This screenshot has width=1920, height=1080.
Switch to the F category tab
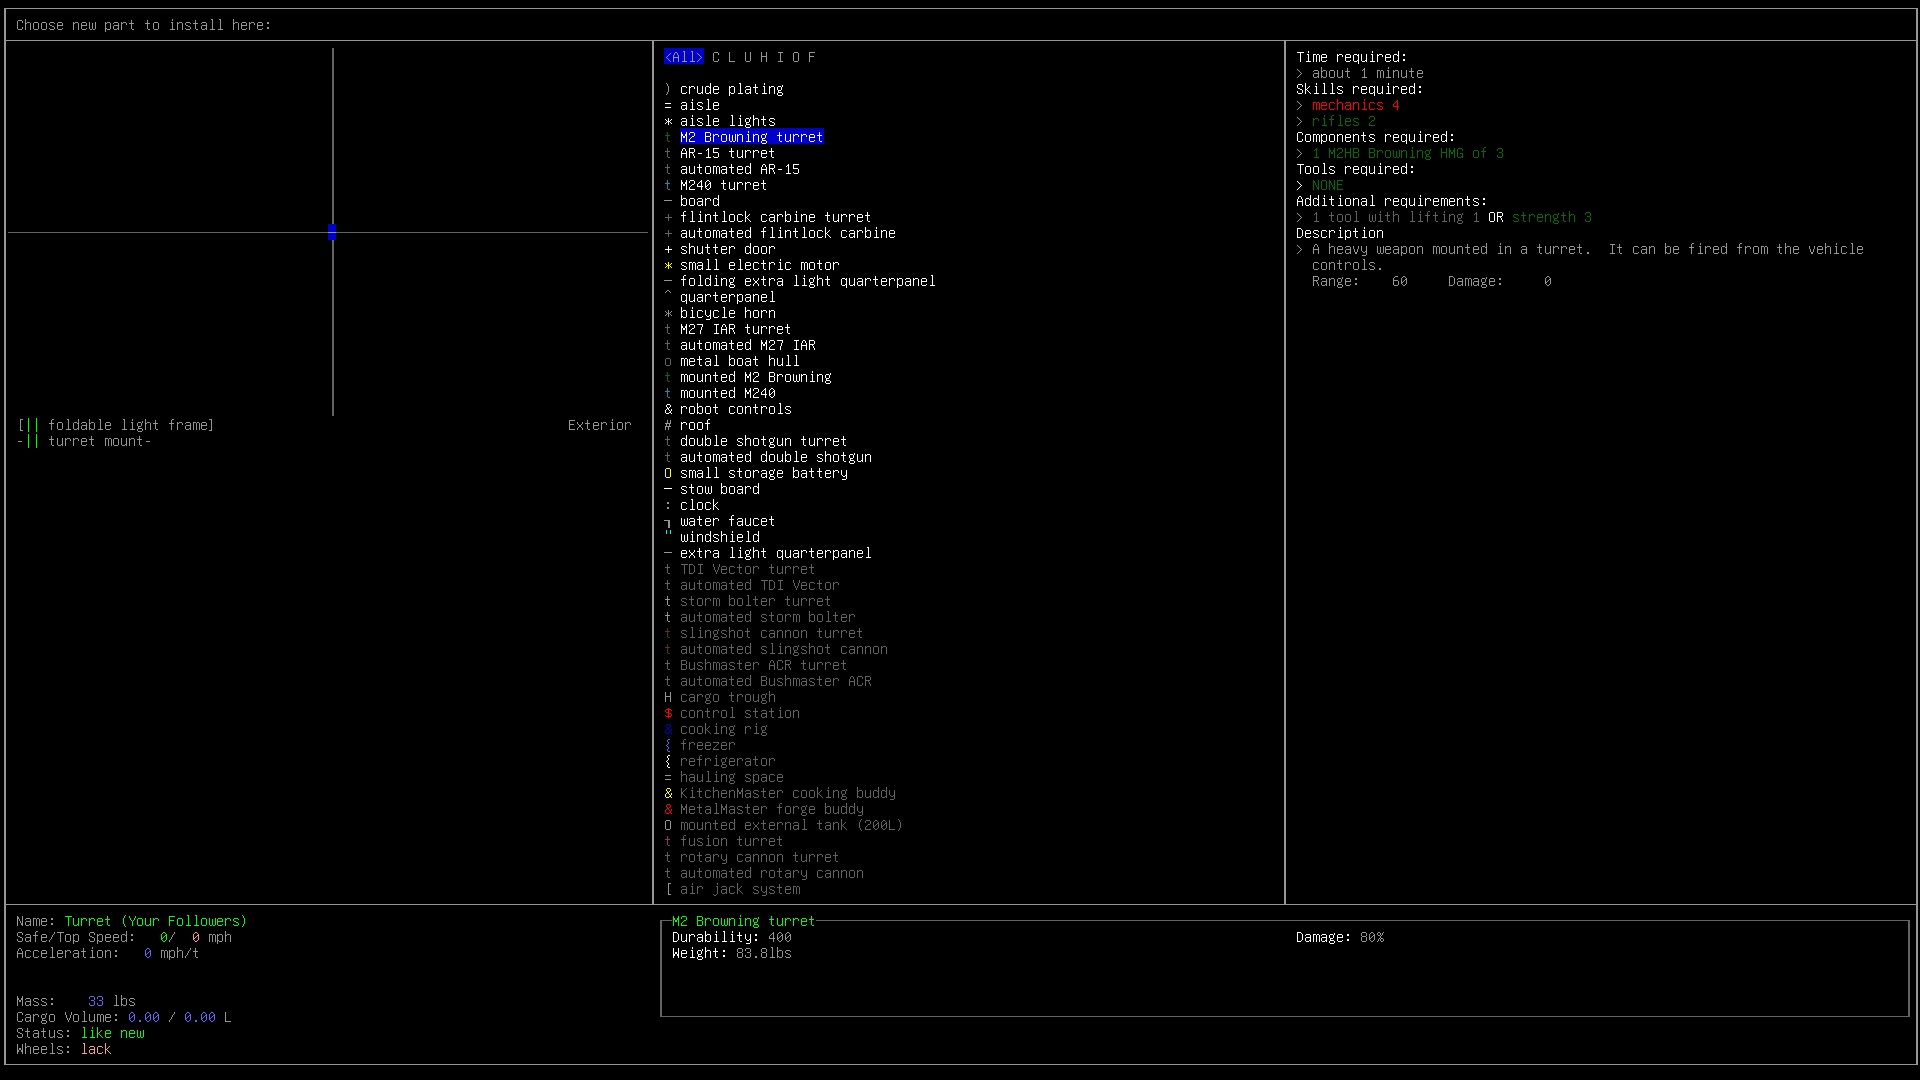click(x=813, y=57)
